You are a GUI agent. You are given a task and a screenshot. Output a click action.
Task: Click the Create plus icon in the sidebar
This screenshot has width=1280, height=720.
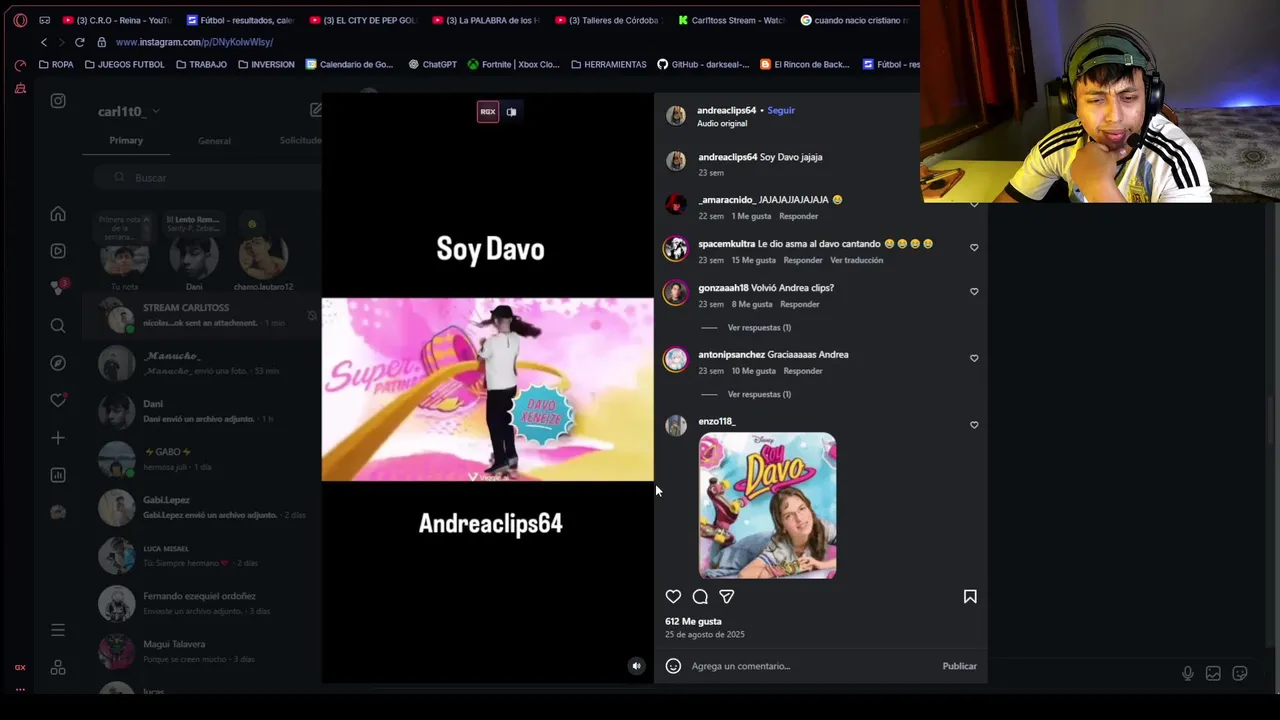point(58,438)
